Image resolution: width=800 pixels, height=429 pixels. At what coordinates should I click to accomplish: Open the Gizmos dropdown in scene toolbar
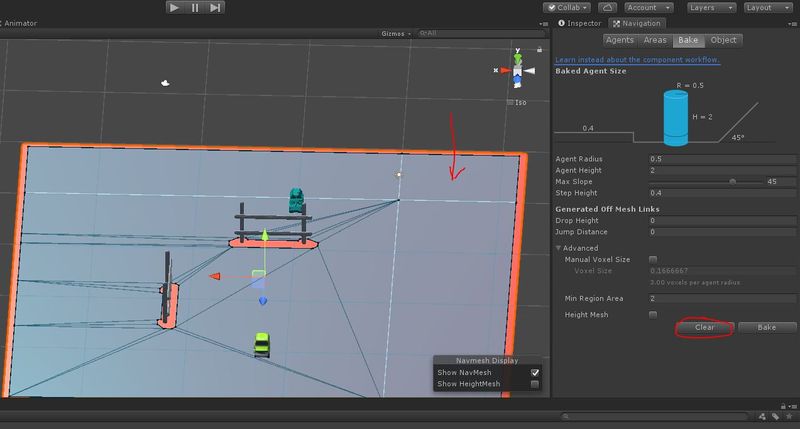pos(395,34)
